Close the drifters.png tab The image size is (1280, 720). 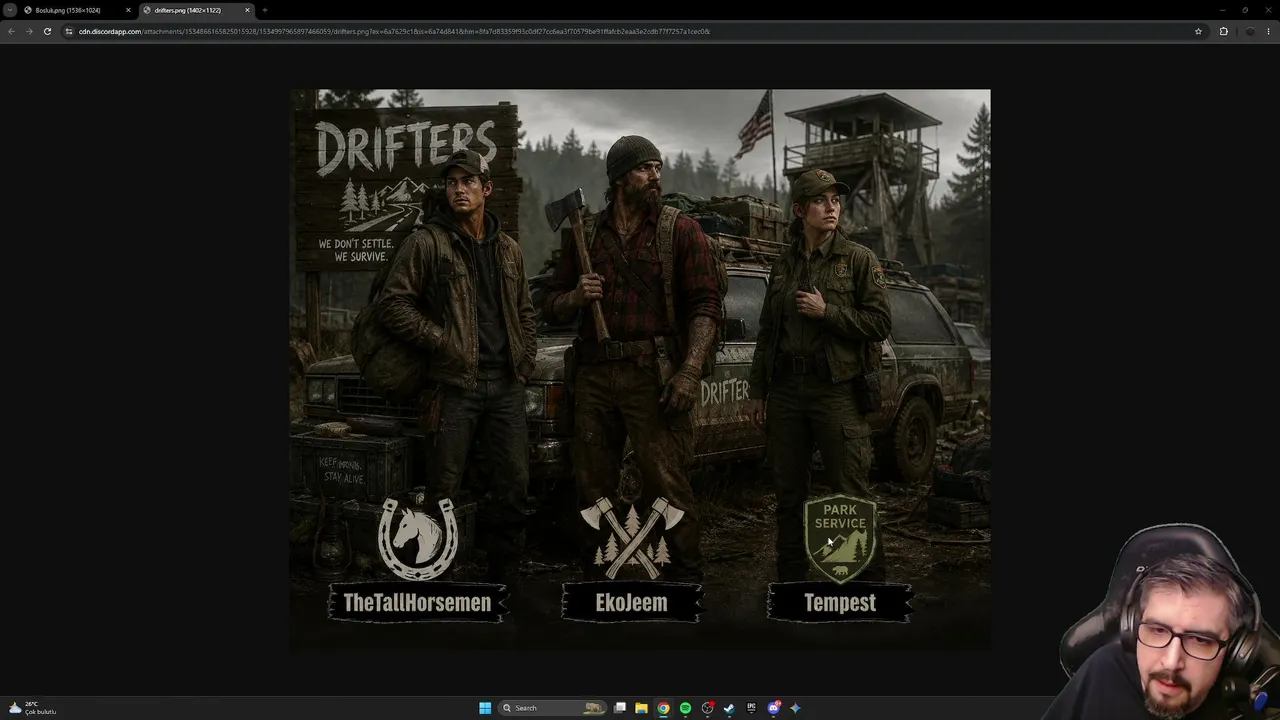coord(247,10)
